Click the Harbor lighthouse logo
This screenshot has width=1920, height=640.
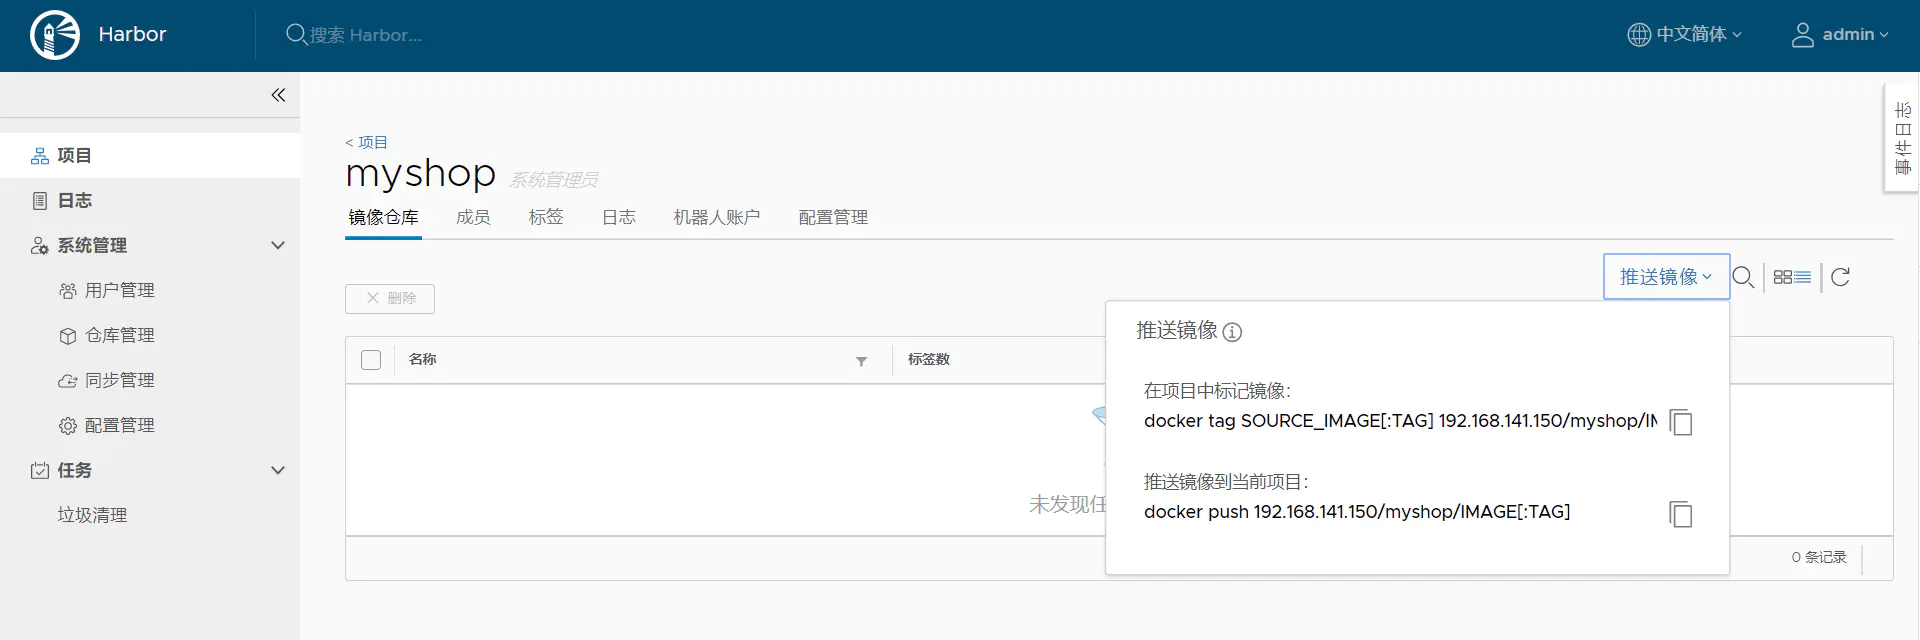coord(55,35)
